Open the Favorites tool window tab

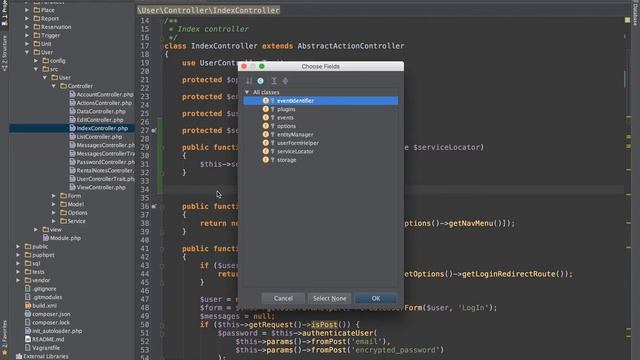4,337
